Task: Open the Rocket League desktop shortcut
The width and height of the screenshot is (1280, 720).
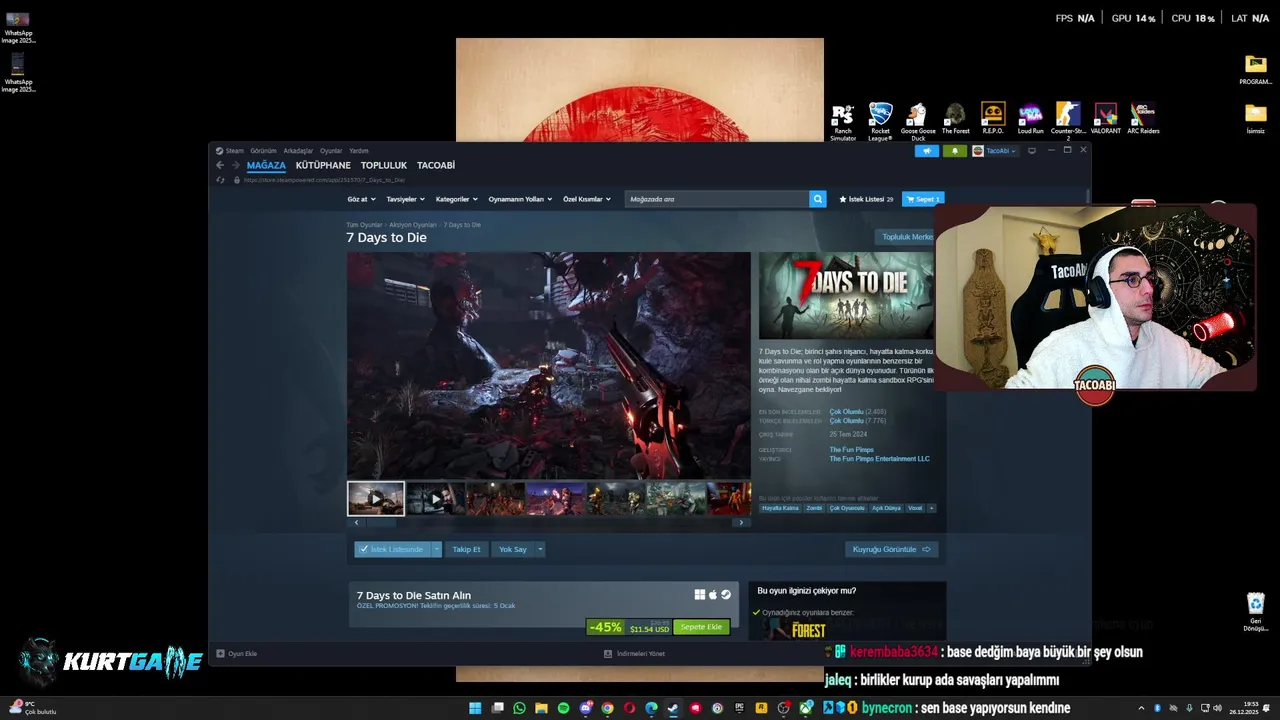Action: (880, 122)
